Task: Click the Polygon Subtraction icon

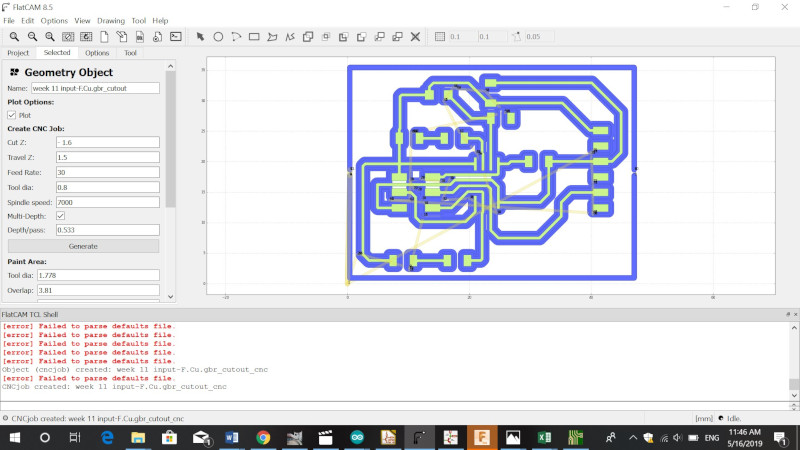Action: pyautogui.click(x=343, y=37)
